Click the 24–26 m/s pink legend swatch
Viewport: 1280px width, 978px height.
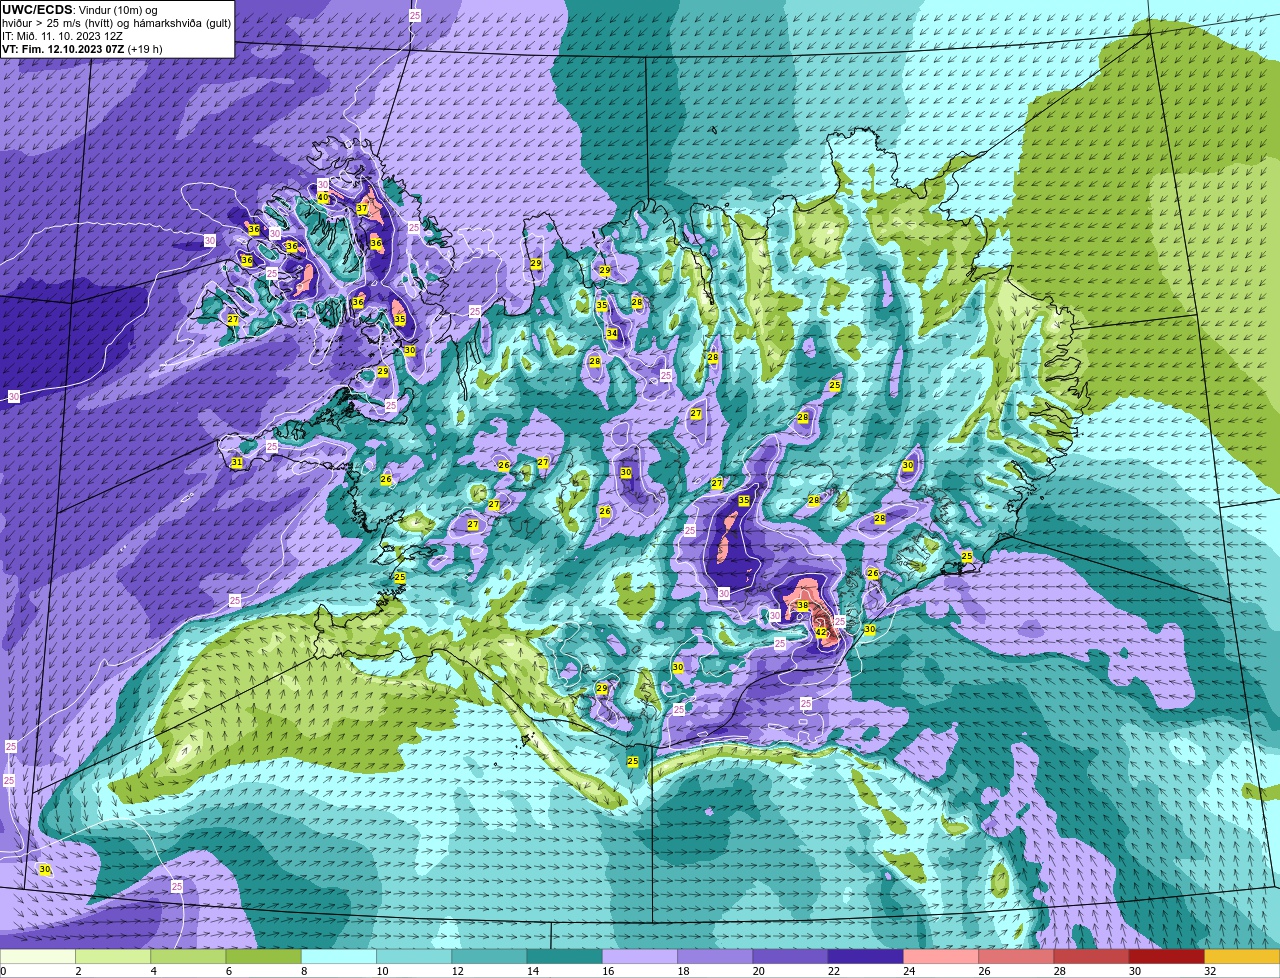pyautogui.click(x=941, y=956)
